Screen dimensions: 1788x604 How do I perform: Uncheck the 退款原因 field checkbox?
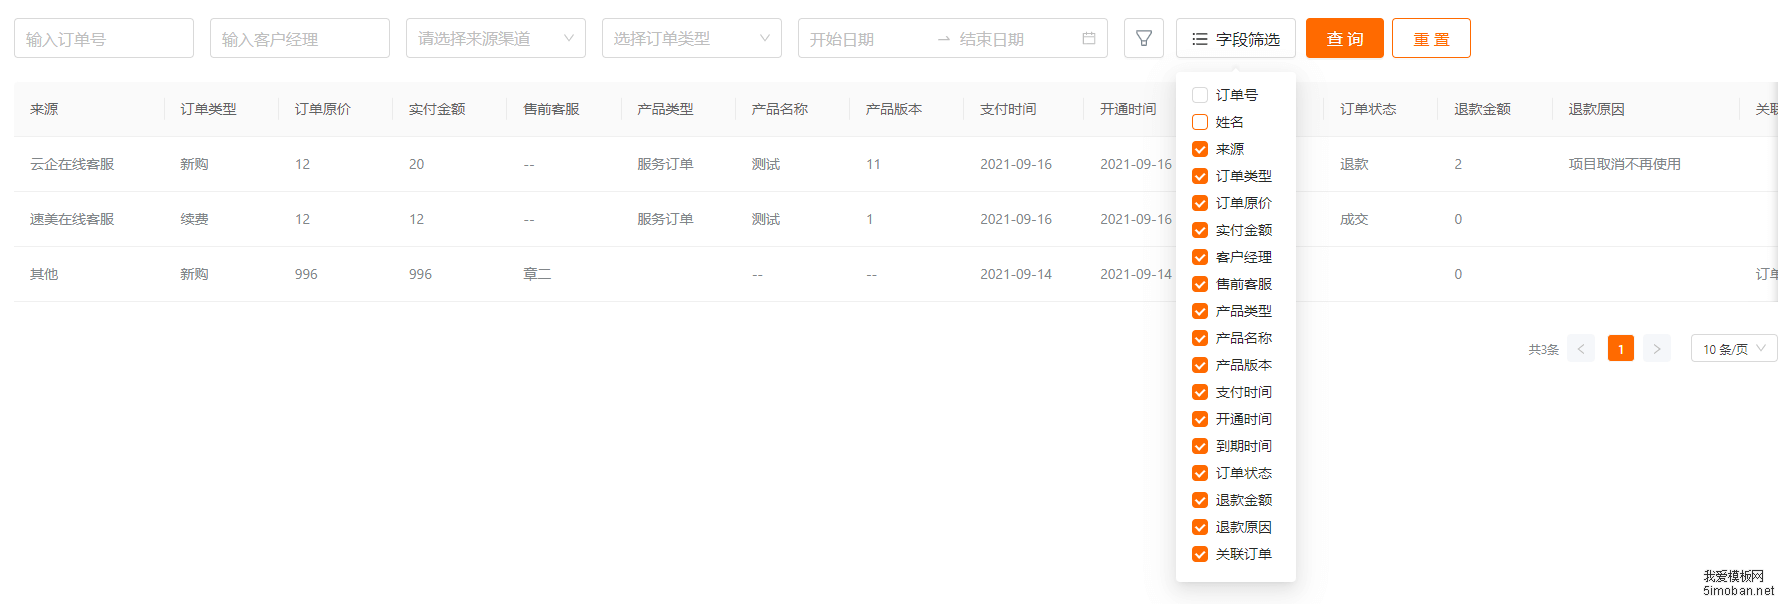point(1200,527)
